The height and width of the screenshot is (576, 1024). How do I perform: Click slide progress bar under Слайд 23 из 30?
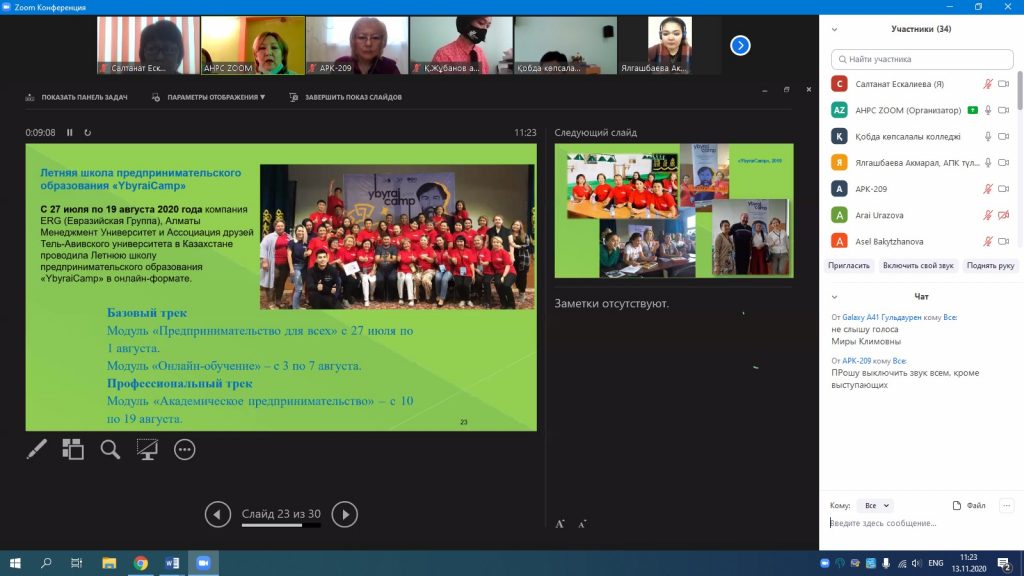[281, 526]
